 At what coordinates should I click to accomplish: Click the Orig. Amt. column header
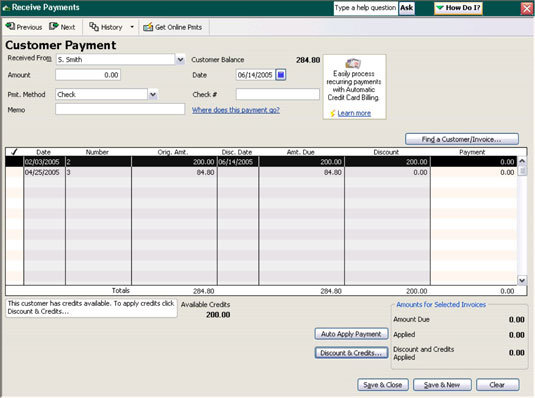point(173,152)
